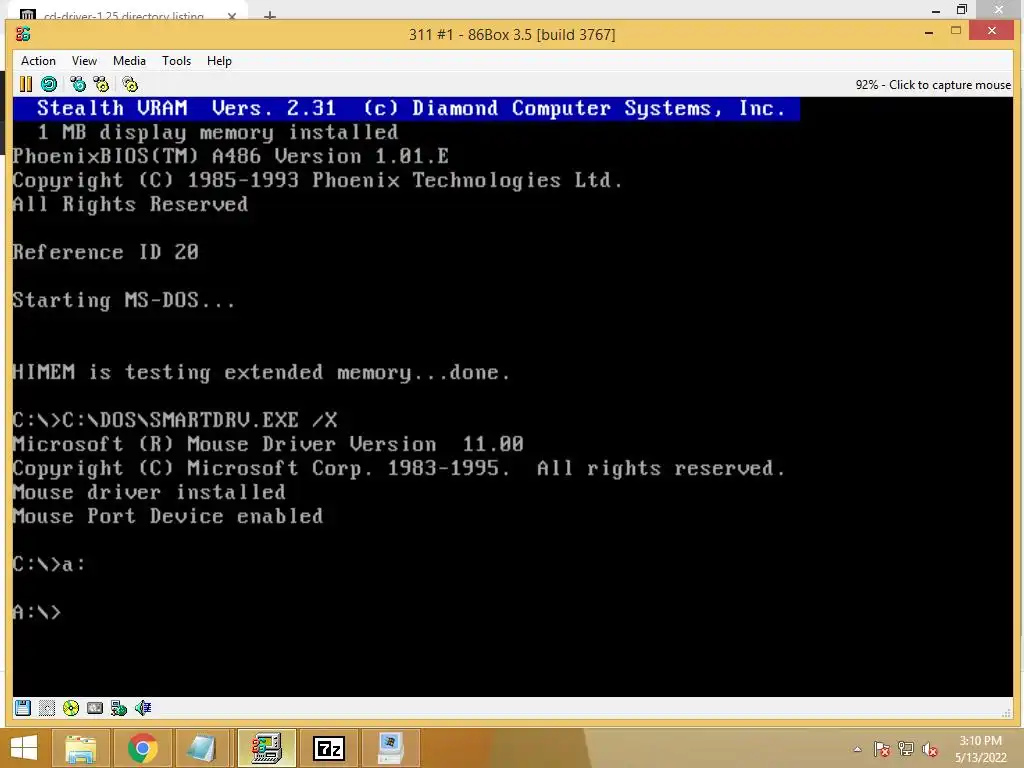Open the View menu

84,61
